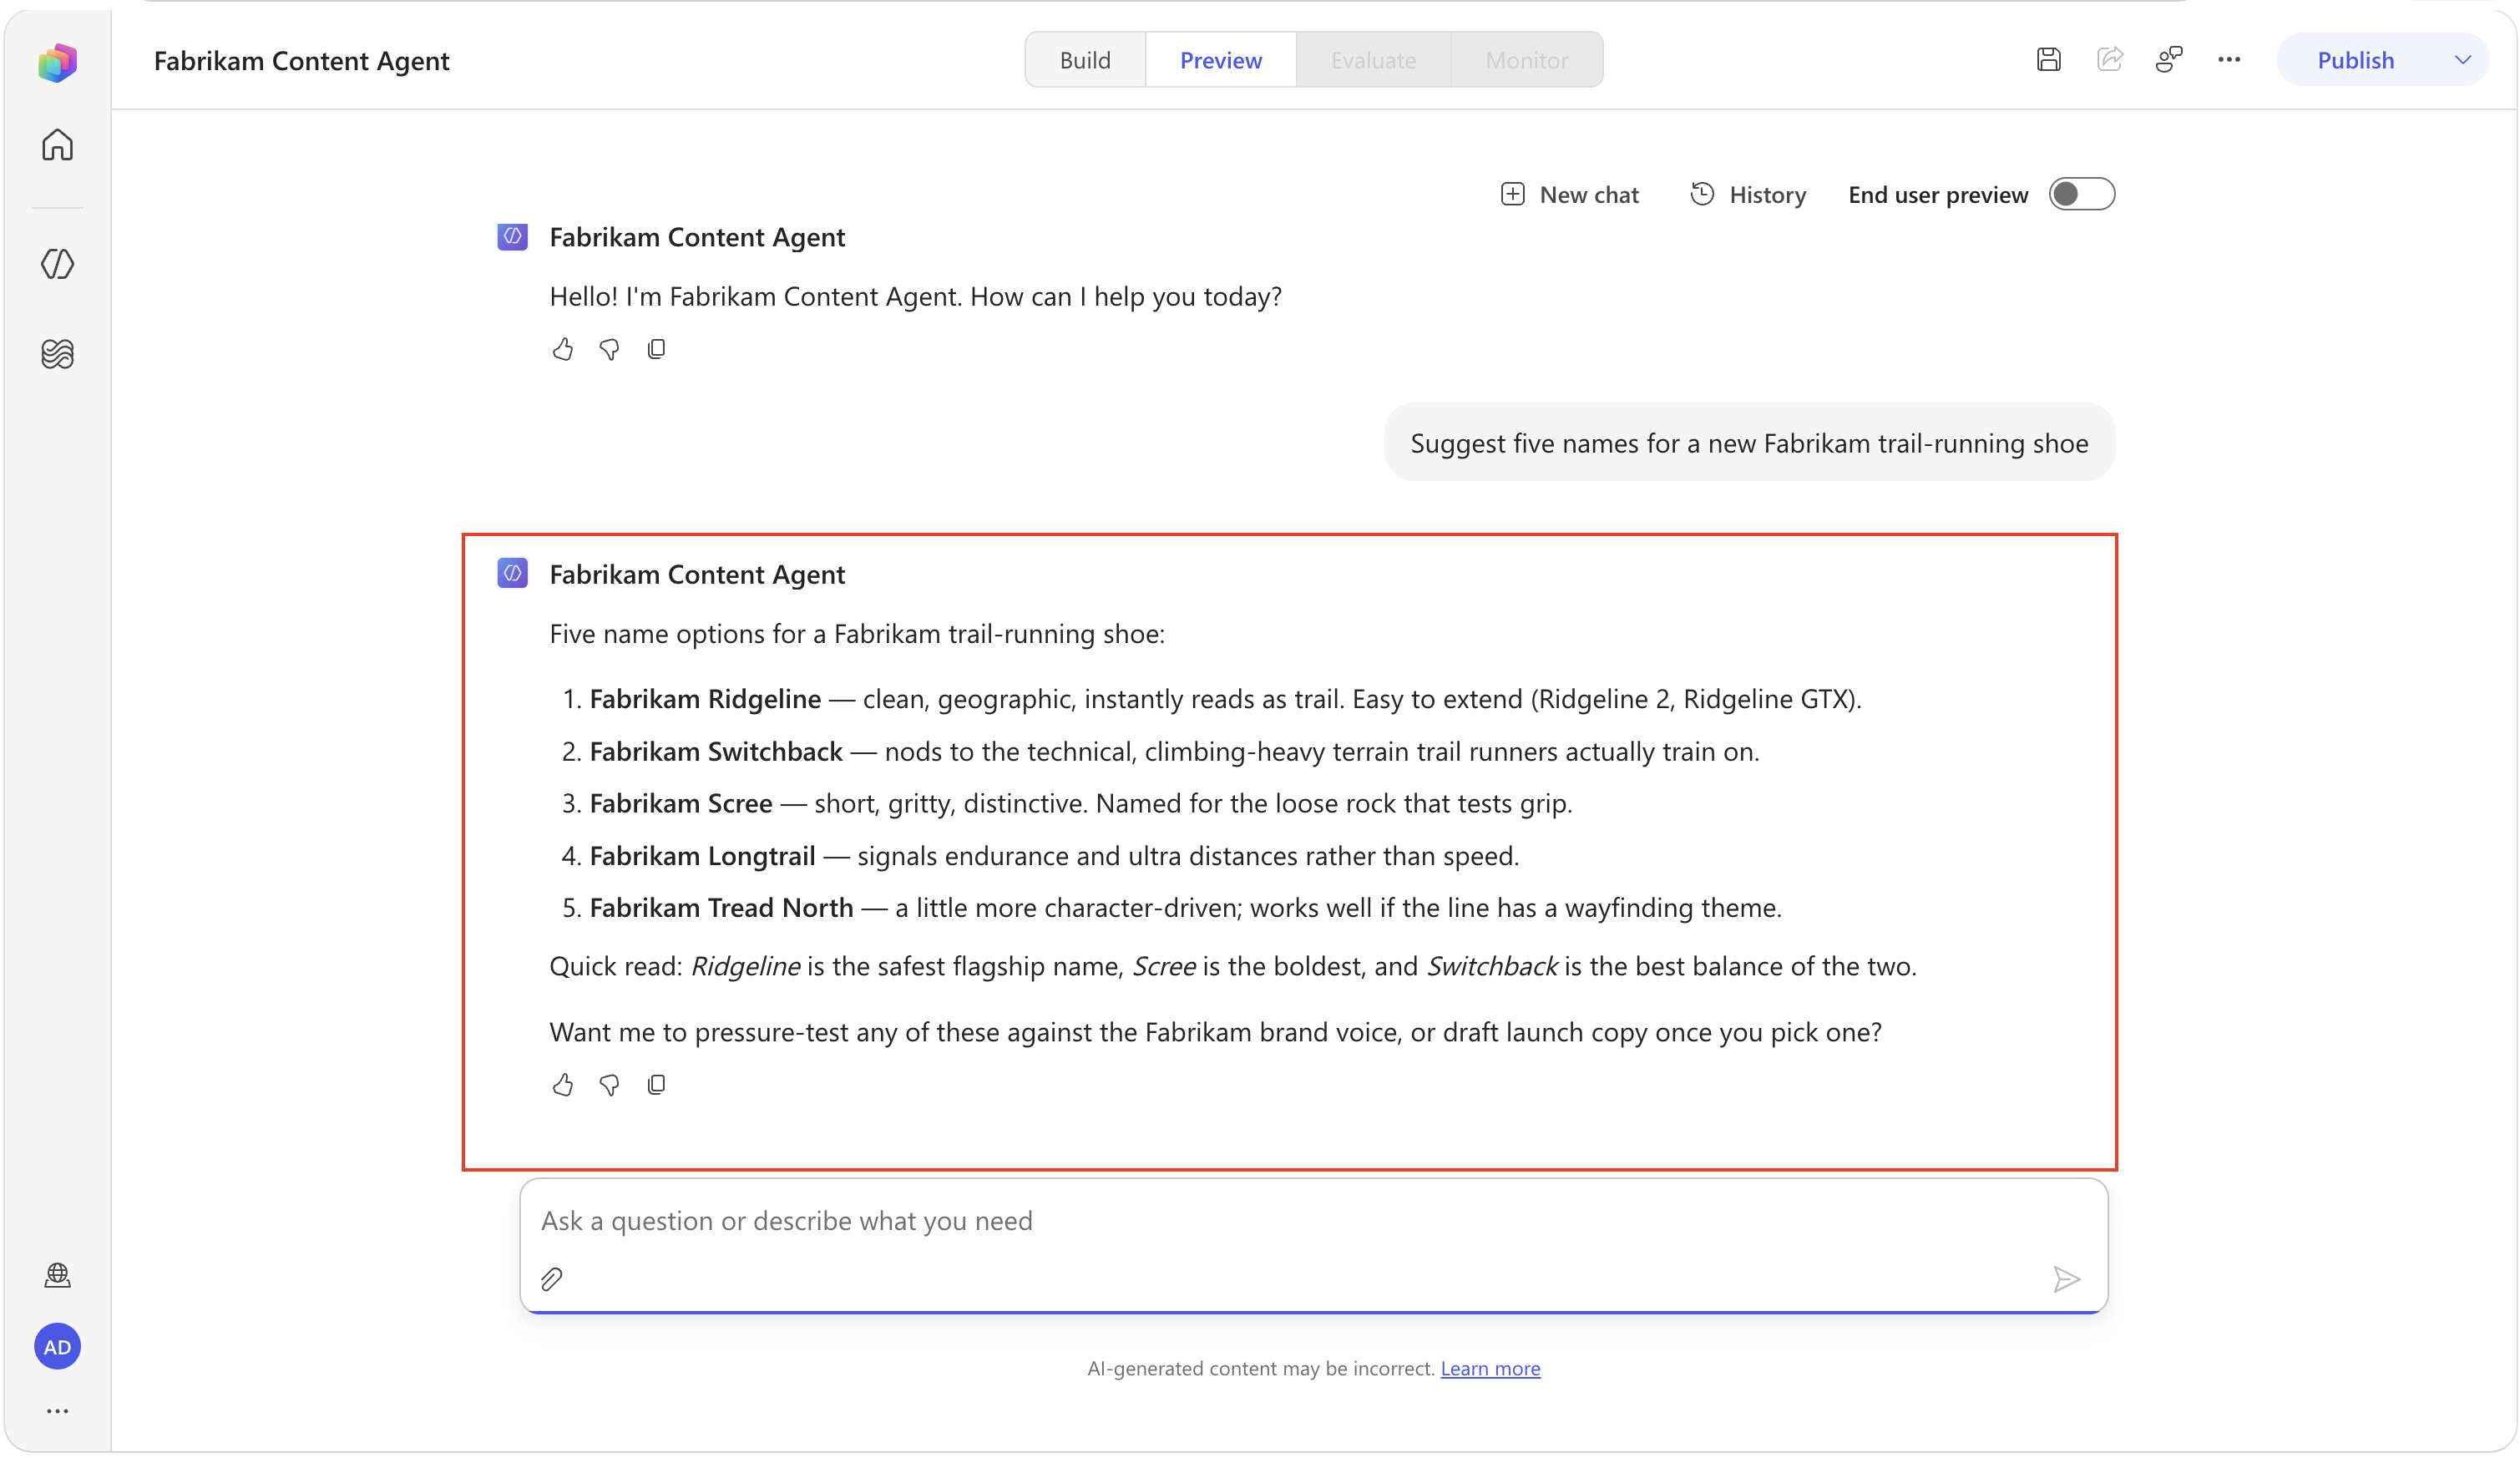The width and height of the screenshot is (2520, 1458).
Task: Click the user's trail-running shoe prompt bubble
Action: click(1749, 443)
